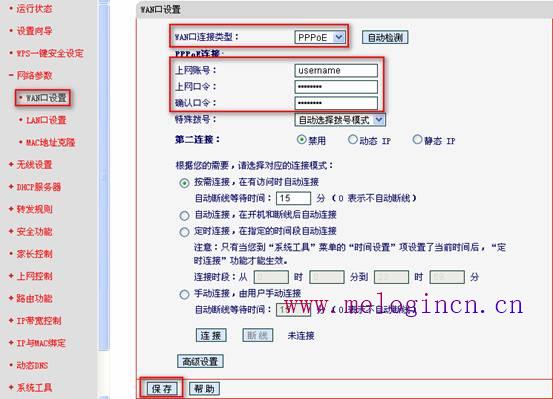The image size is (553, 399).
Task: Open LAN口设置 in the sidebar
Action: 46,120
